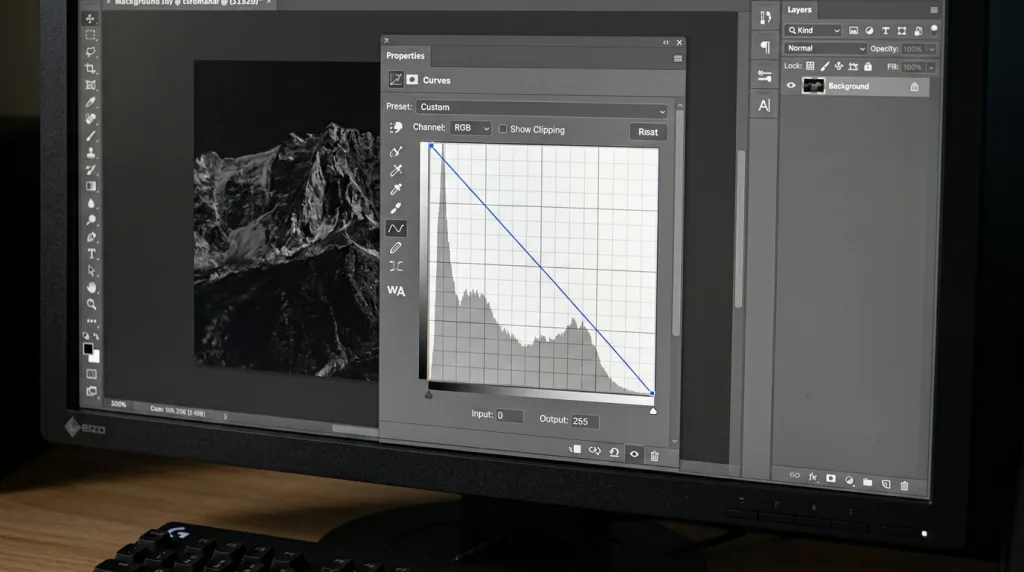Change the screen mode

91,391
